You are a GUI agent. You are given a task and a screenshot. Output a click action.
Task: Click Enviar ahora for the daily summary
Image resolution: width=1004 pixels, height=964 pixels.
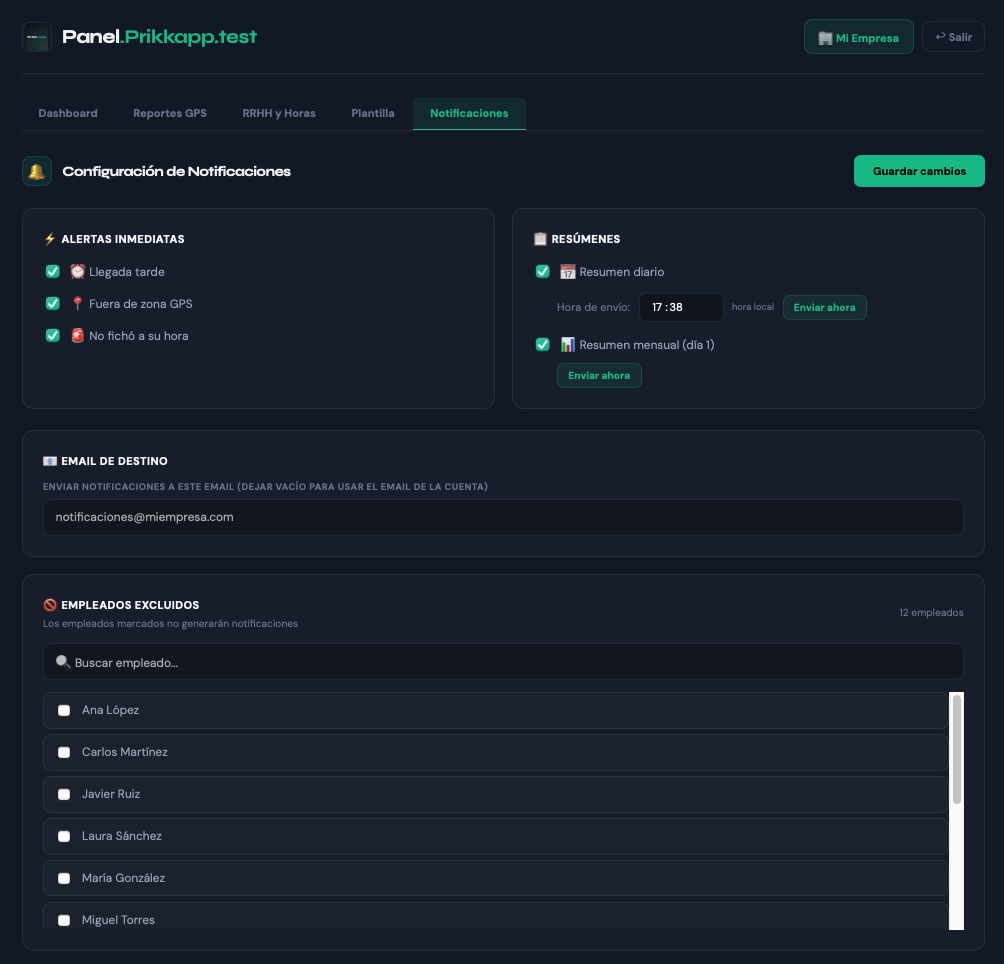pyautogui.click(x=824, y=308)
